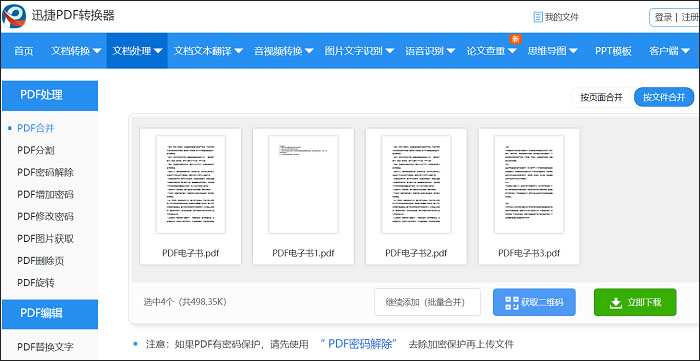The height and width of the screenshot is (361, 700).
Task: Click the download arrow icon in 立即下载
Action: click(x=616, y=303)
